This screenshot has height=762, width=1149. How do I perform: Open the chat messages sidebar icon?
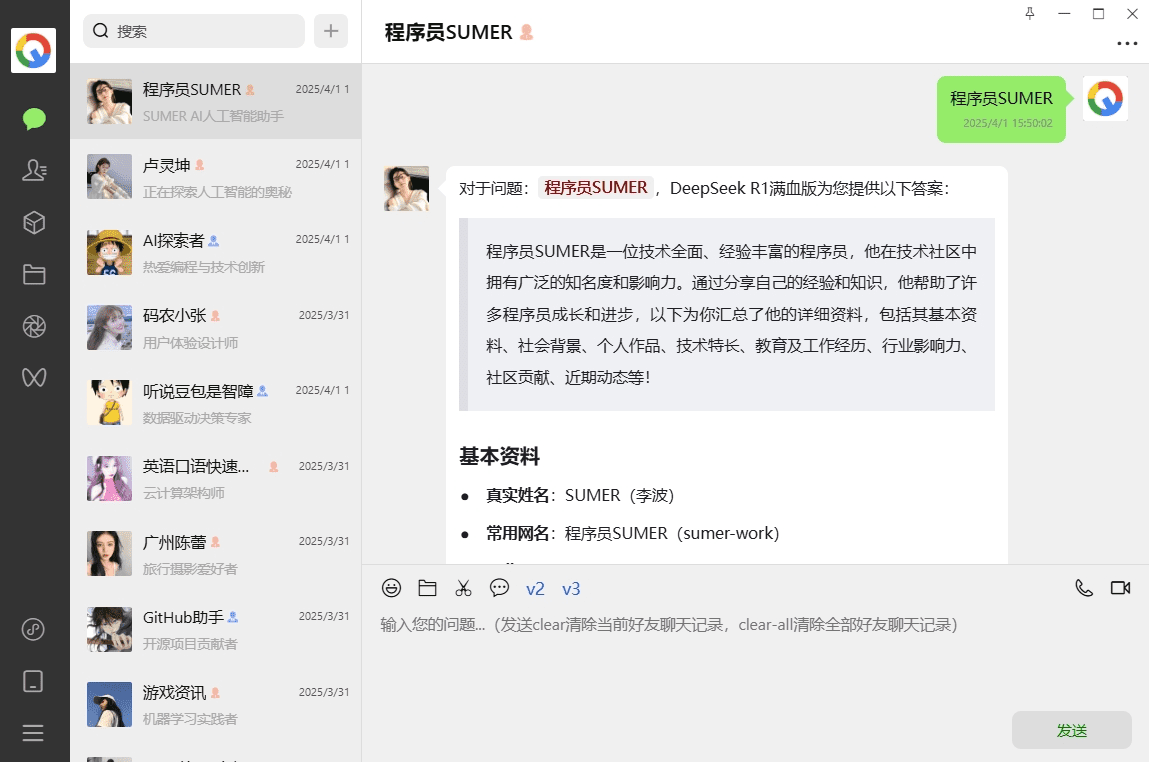click(x=34, y=119)
